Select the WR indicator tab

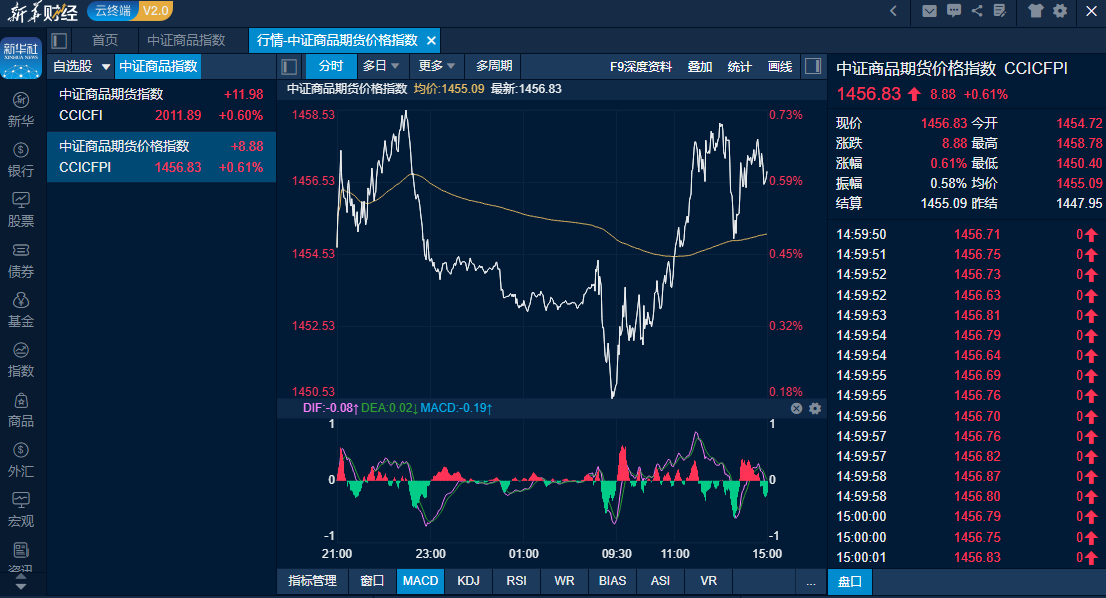pos(564,581)
